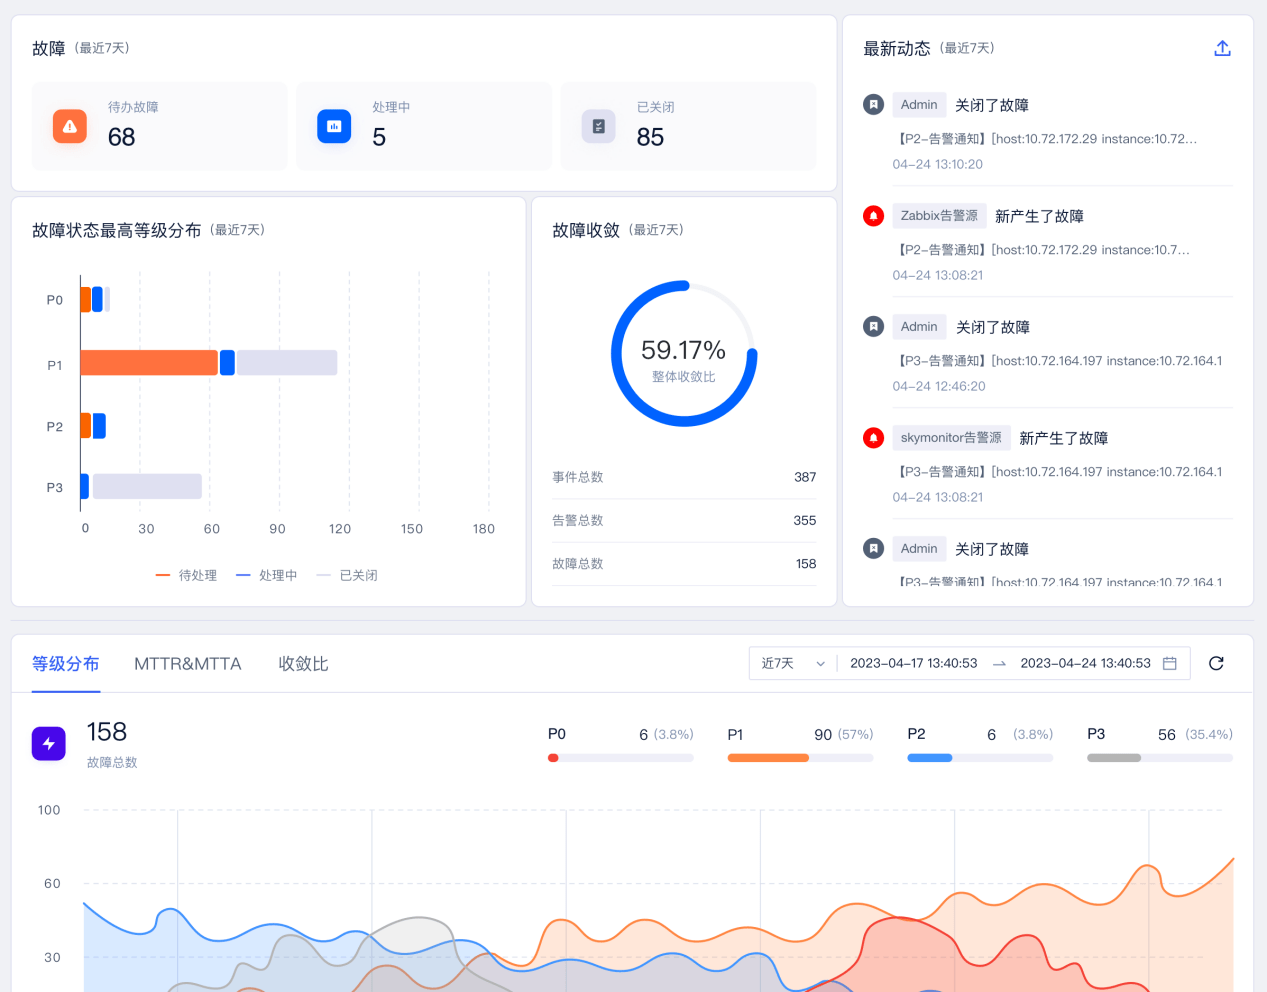Screen dimensions: 1267x992
Task: Open the 已关闭 card showing 85
Action: (x=689, y=126)
